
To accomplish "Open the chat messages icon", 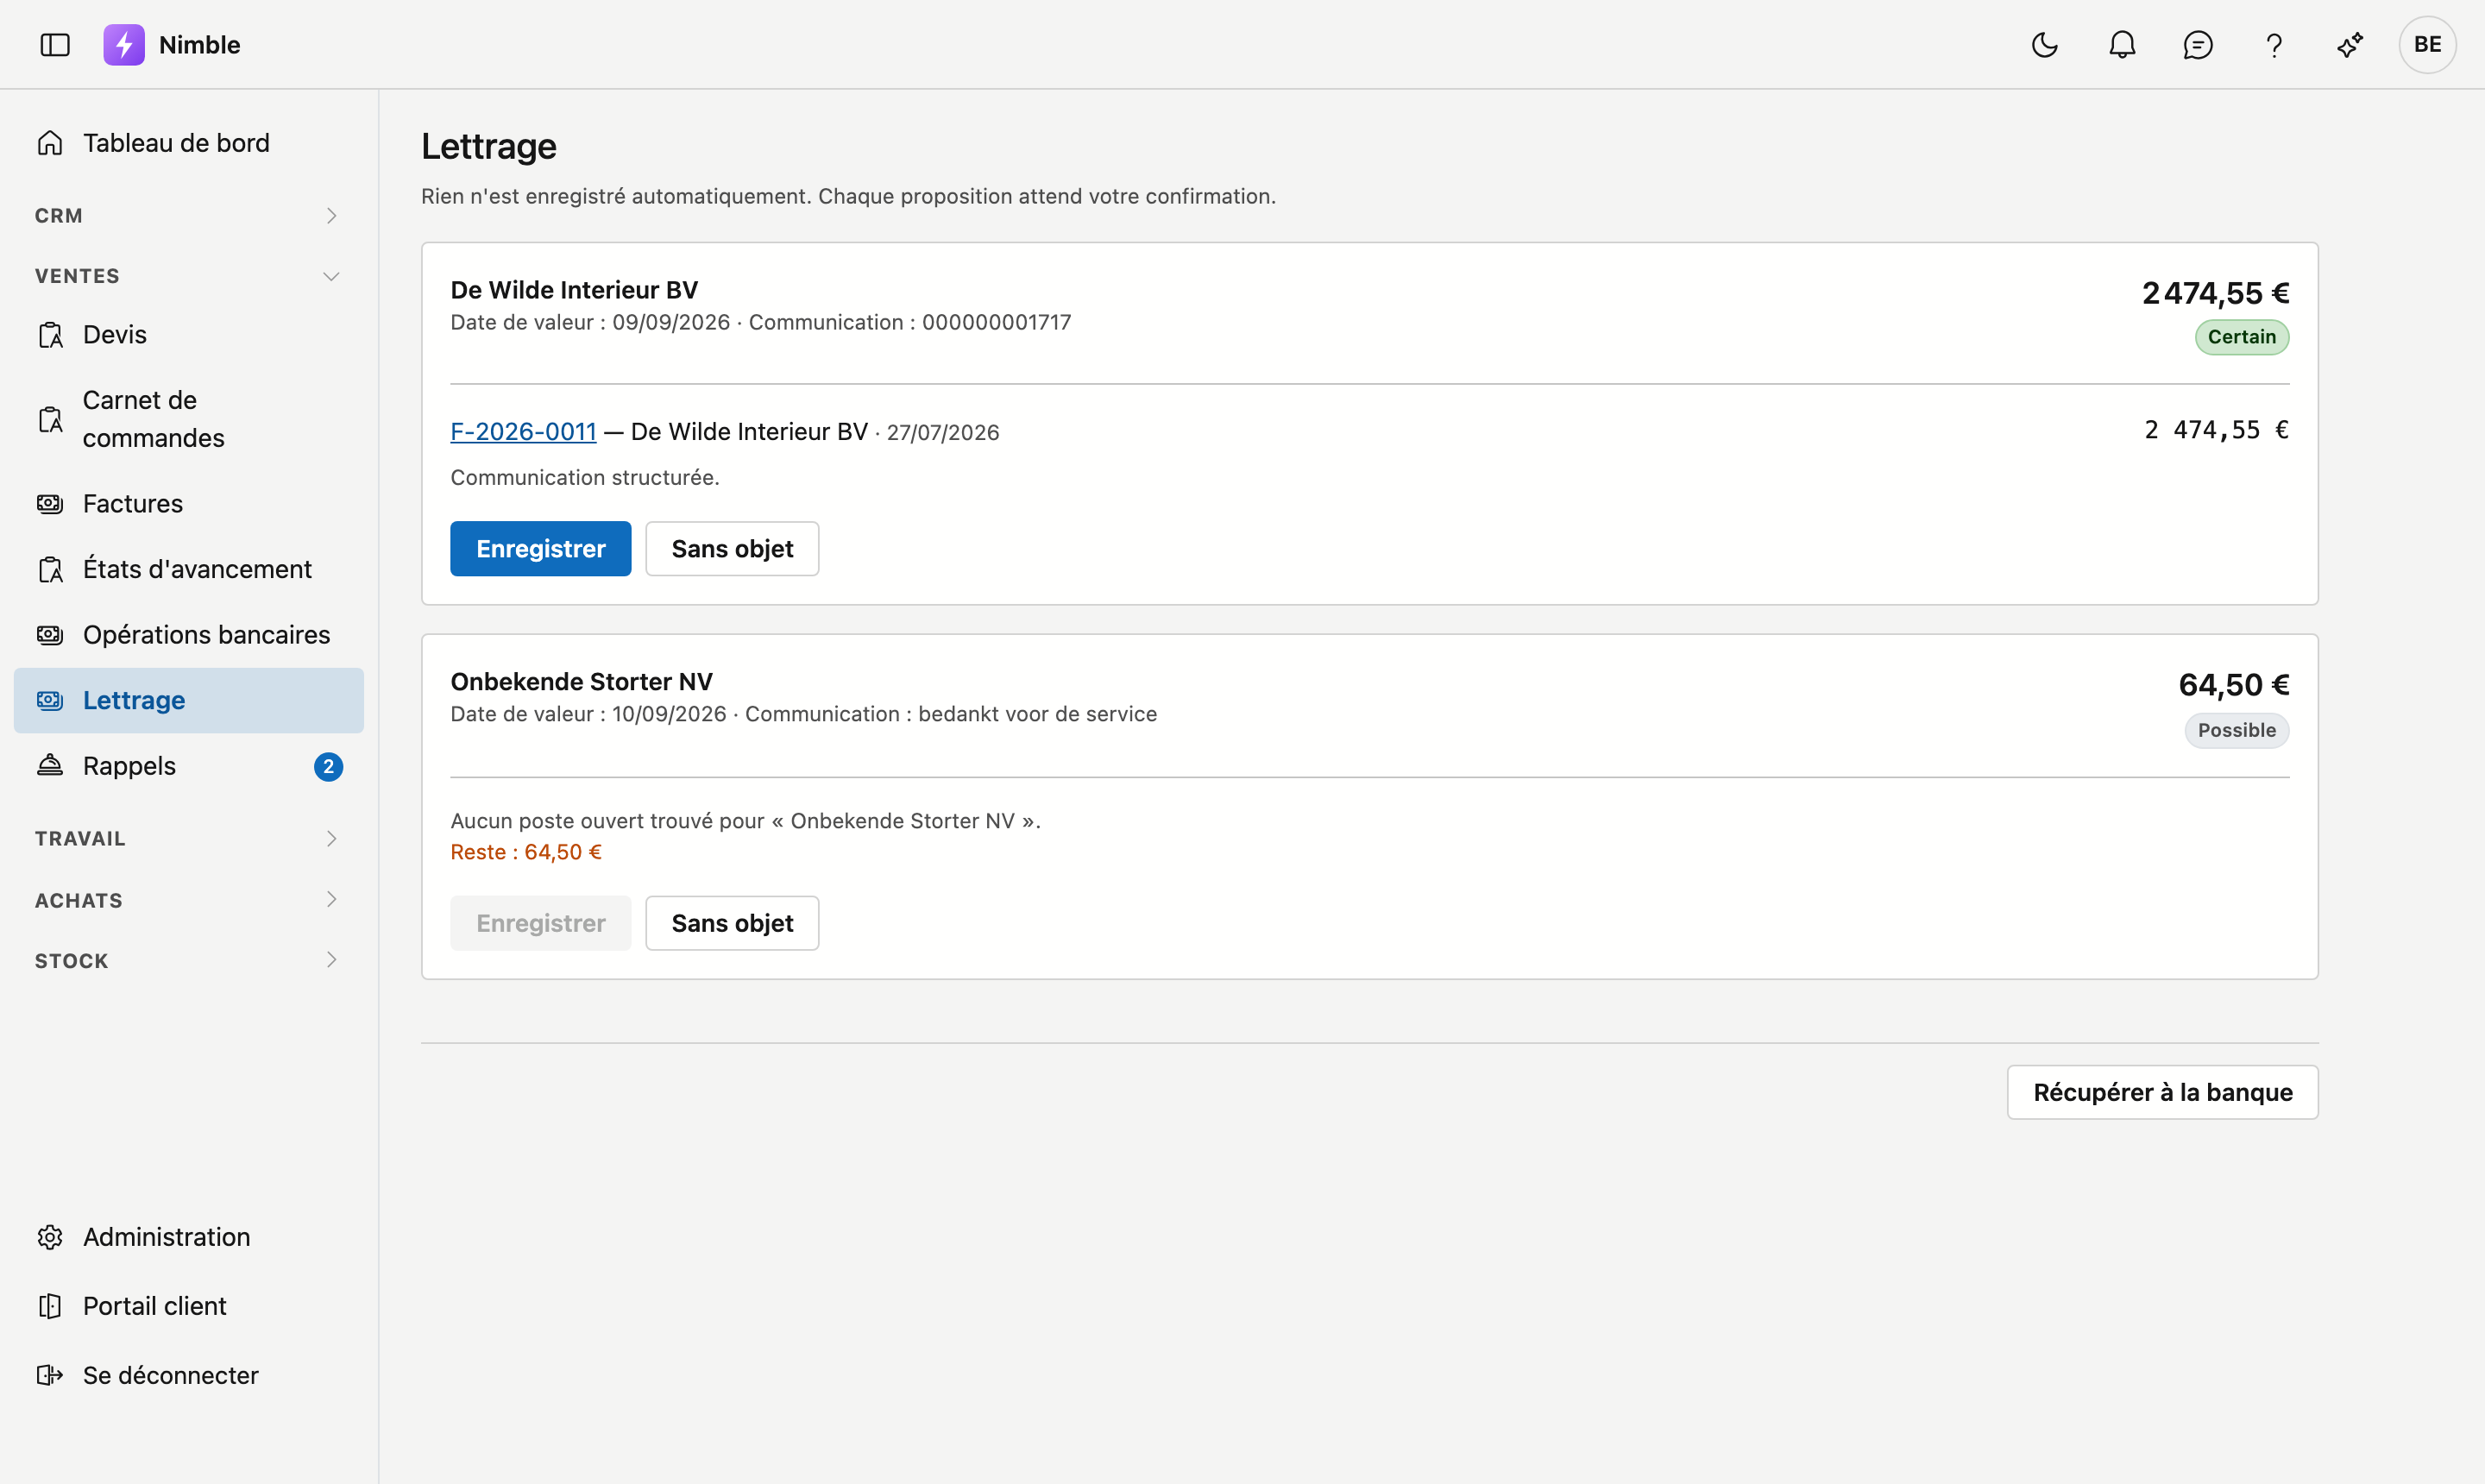I will point(2198,45).
